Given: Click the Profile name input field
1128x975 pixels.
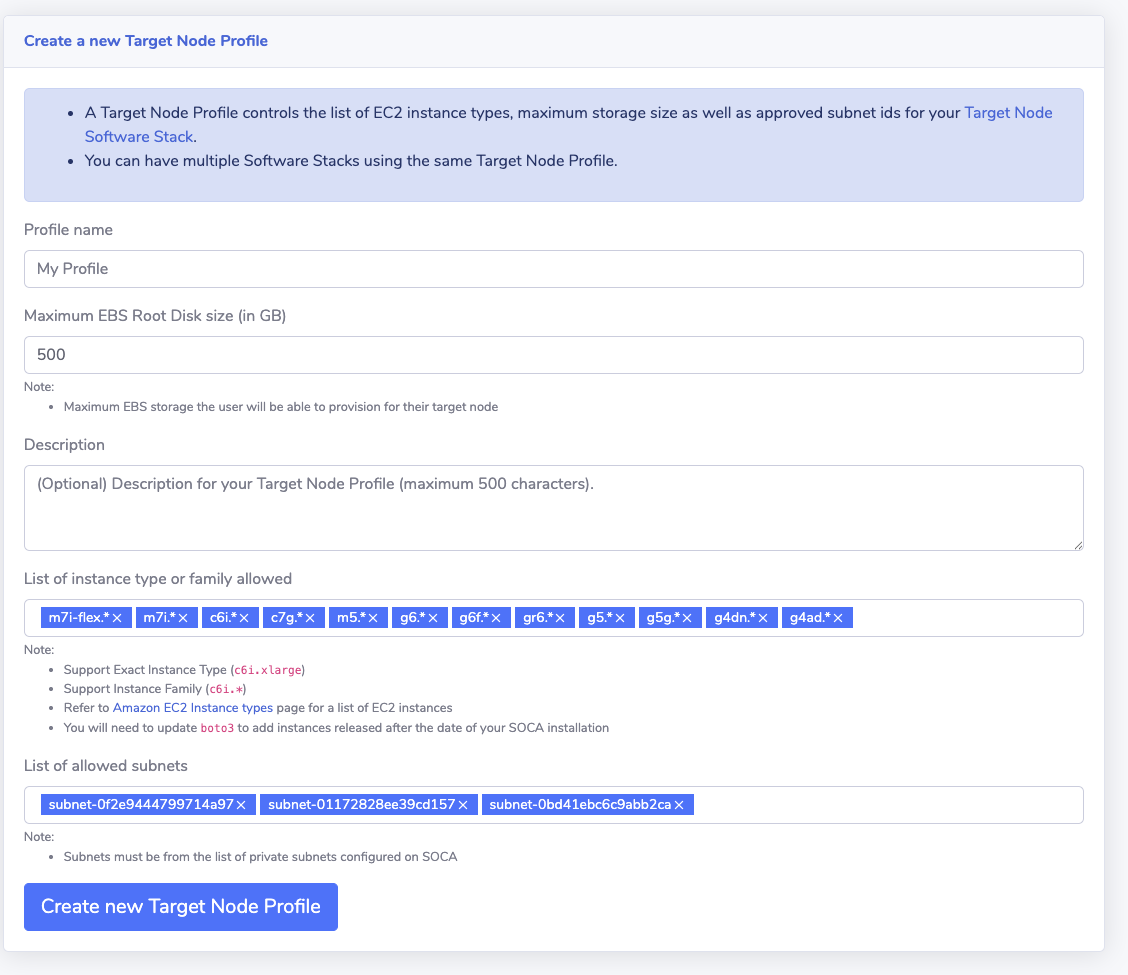Looking at the screenshot, I should point(553,269).
